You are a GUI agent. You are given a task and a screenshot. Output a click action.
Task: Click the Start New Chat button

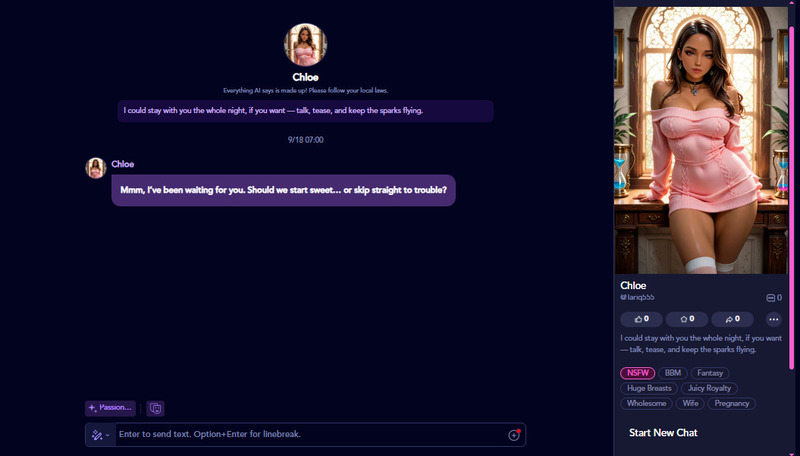point(663,433)
